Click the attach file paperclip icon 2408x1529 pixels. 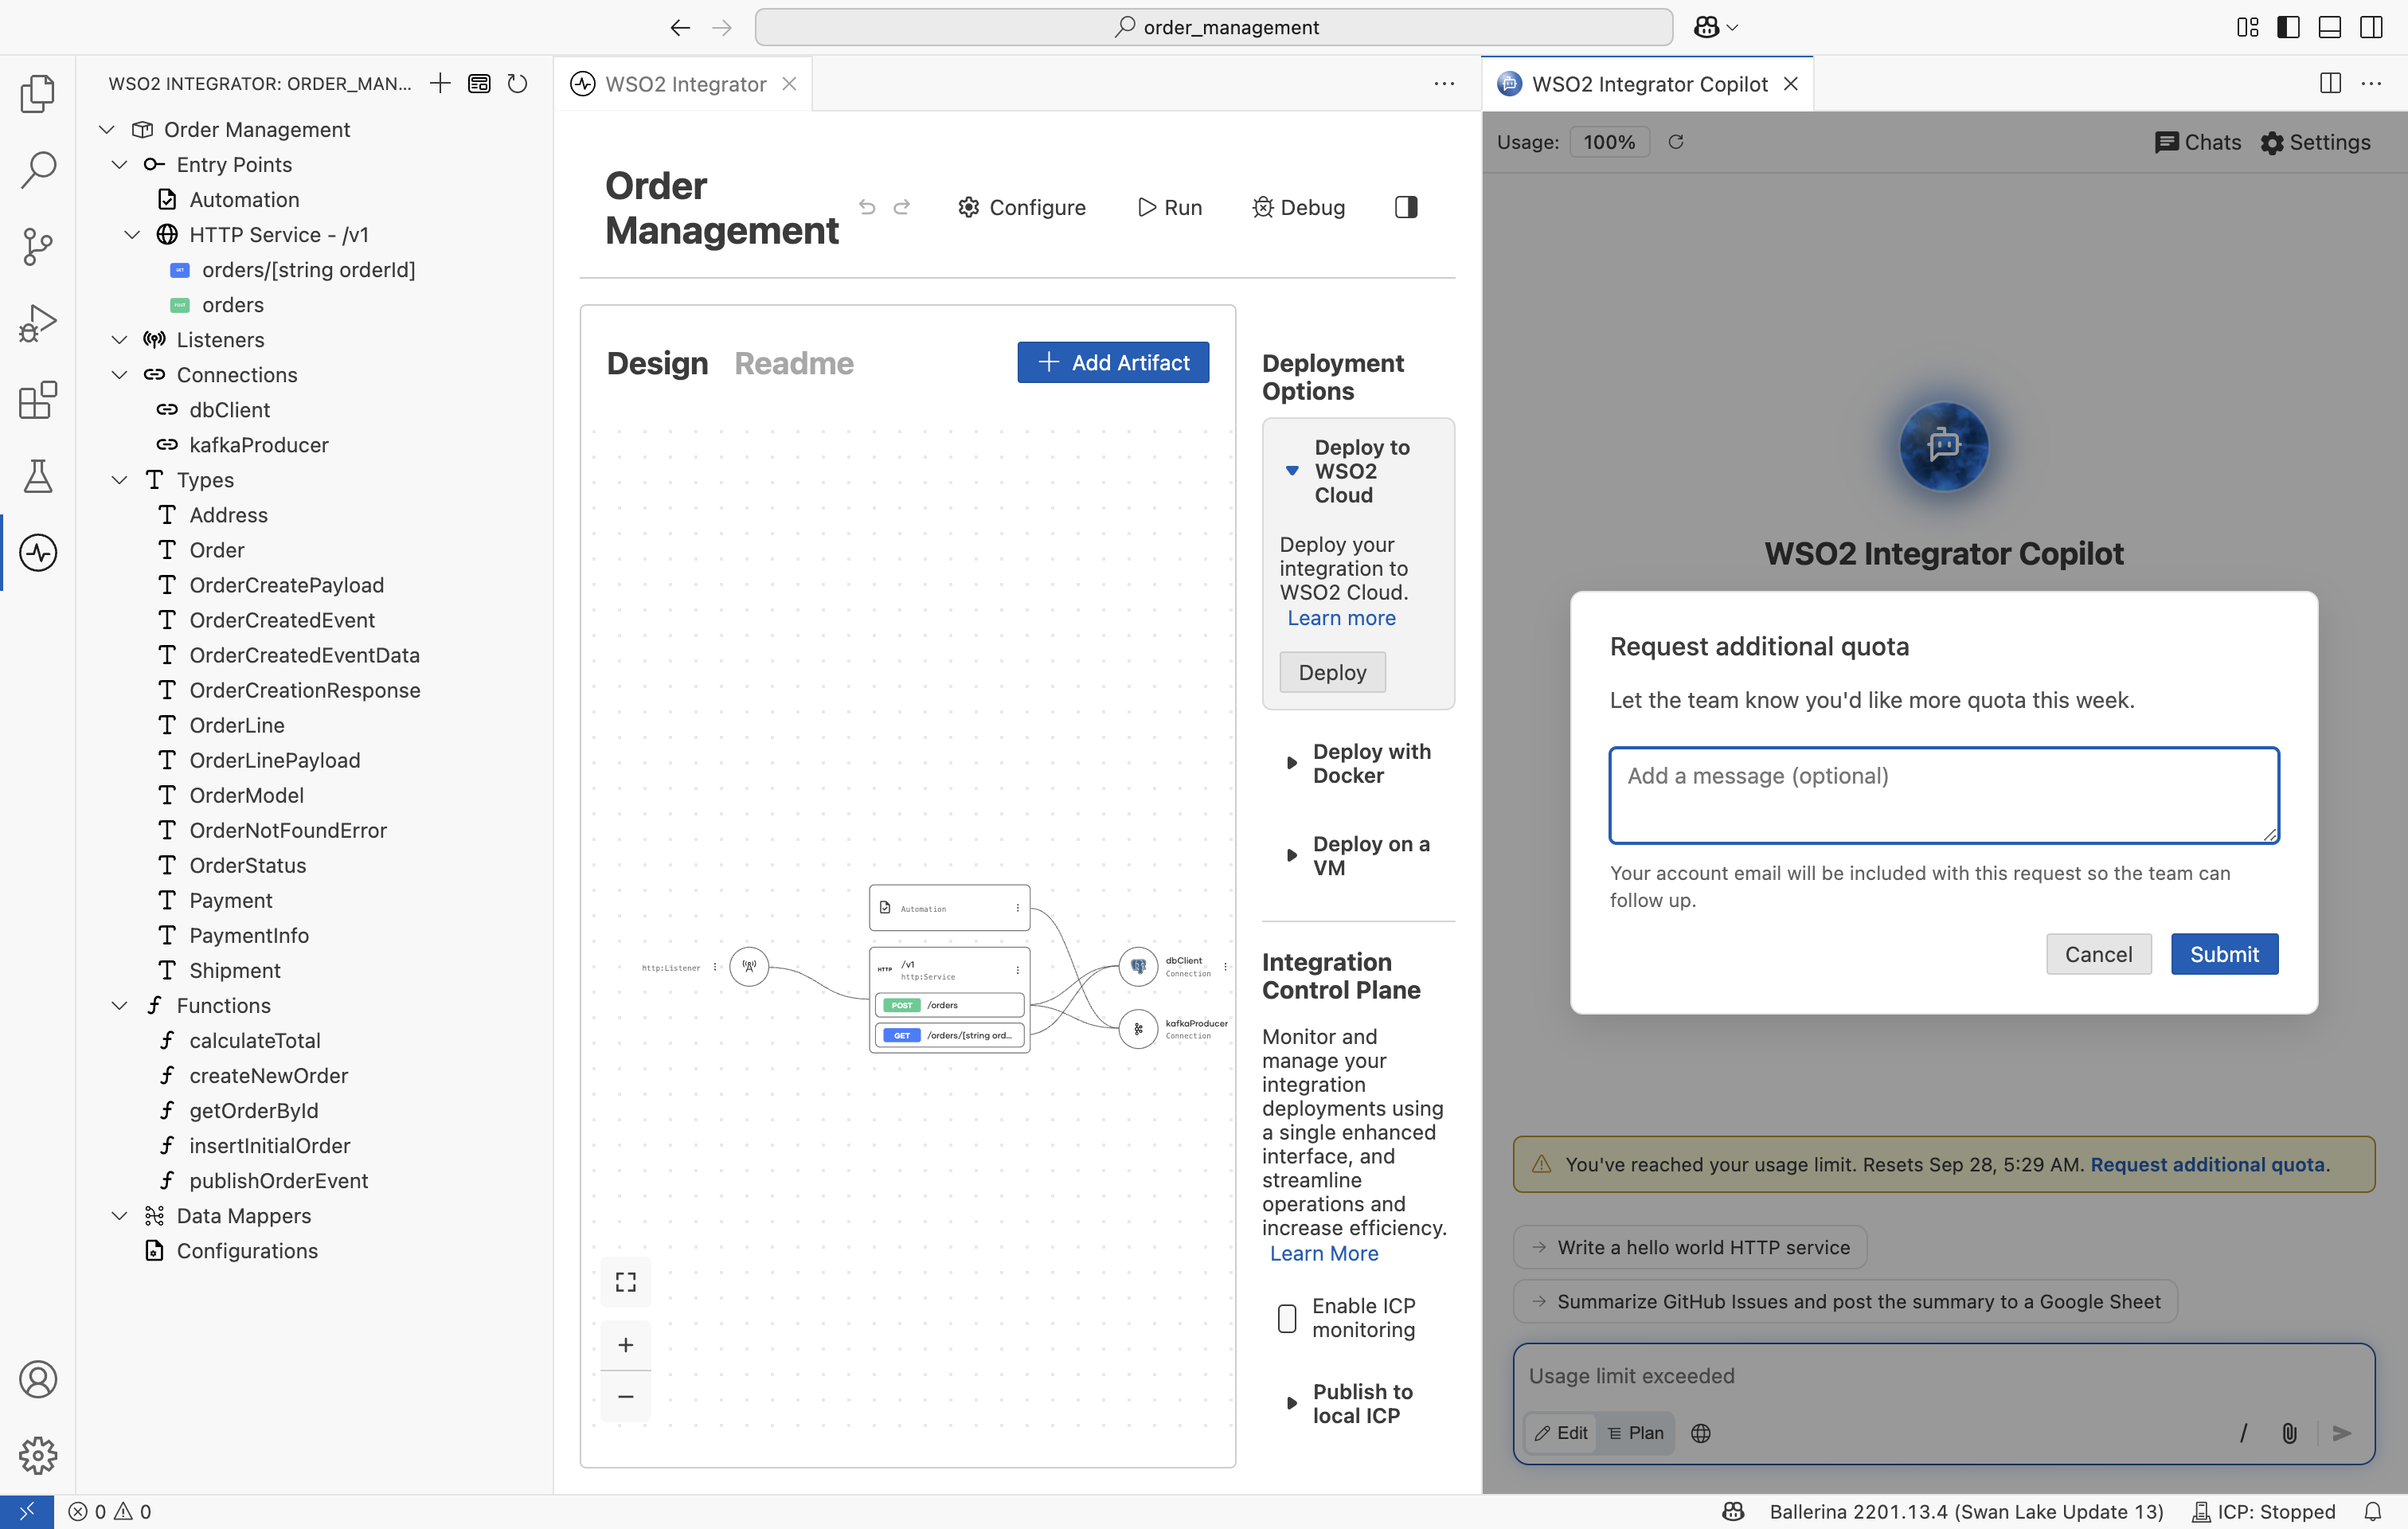pos(2289,1433)
